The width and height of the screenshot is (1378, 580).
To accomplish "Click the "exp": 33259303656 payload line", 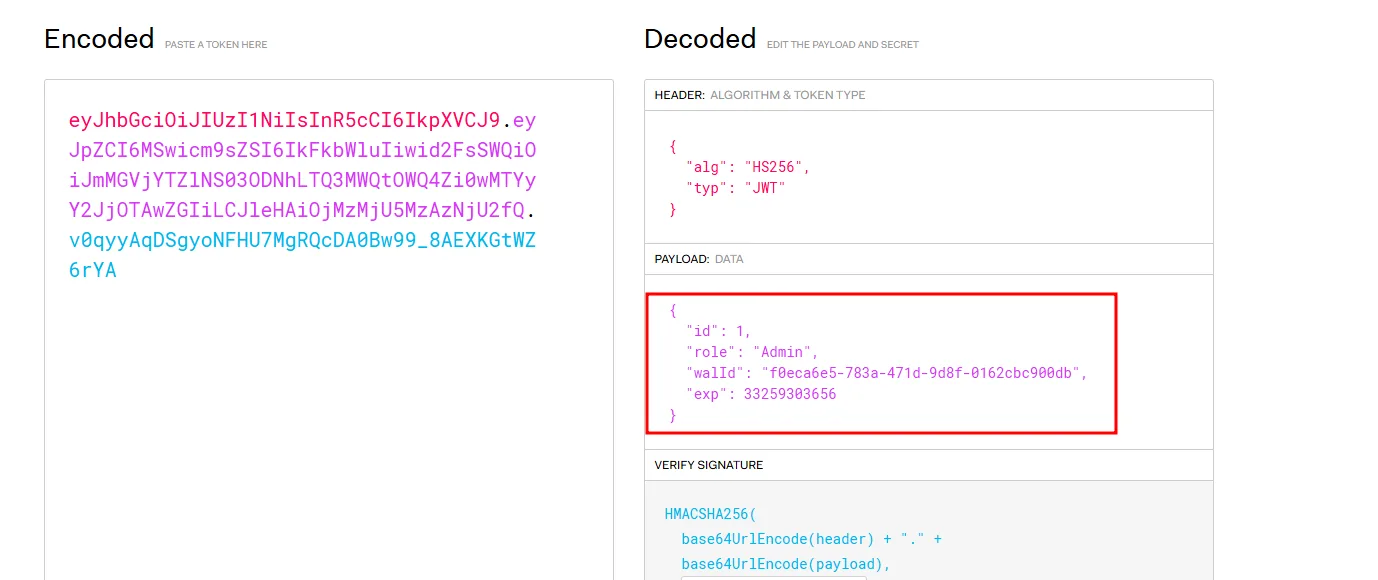I will pyautogui.click(x=761, y=394).
